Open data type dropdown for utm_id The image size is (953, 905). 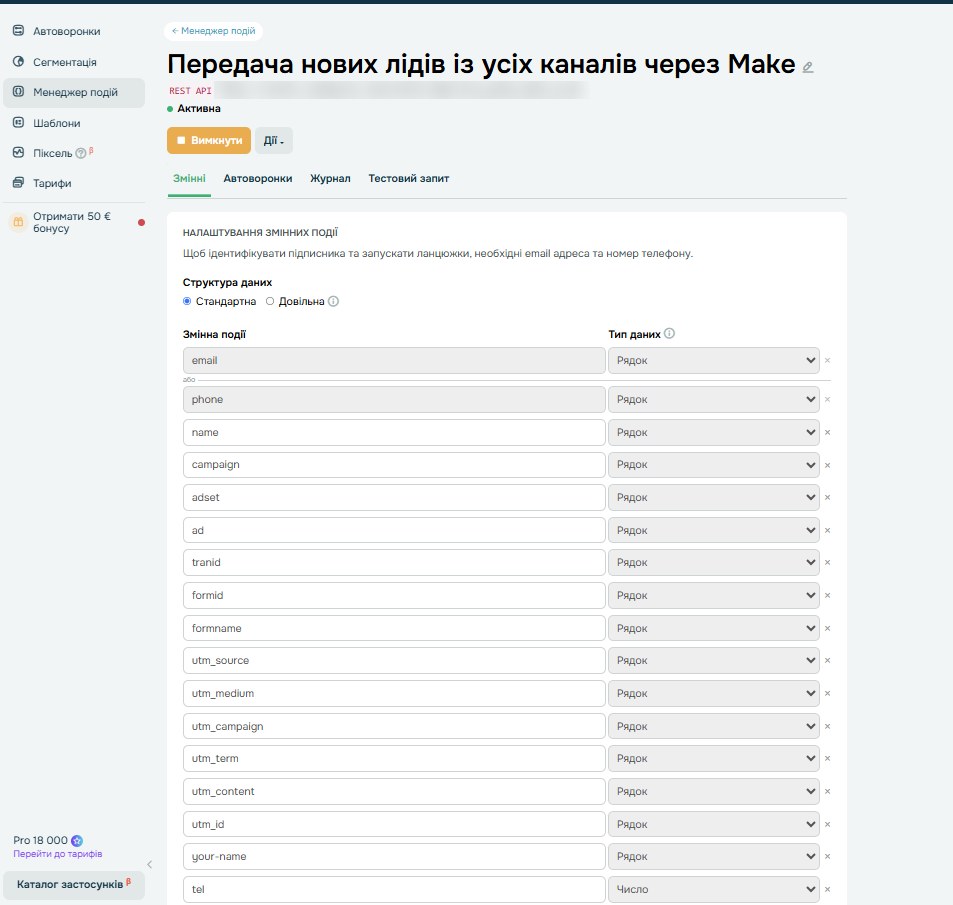coord(714,824)
